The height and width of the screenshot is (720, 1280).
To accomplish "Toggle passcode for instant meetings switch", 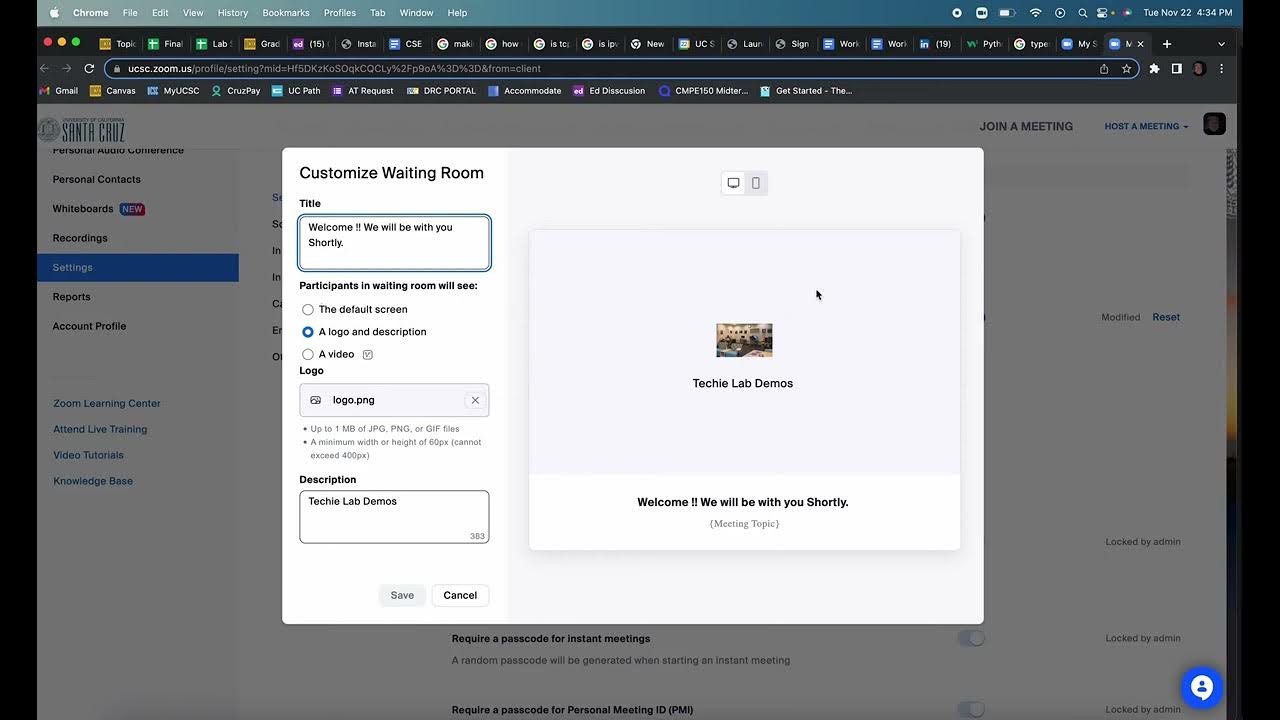I will 970,638.
